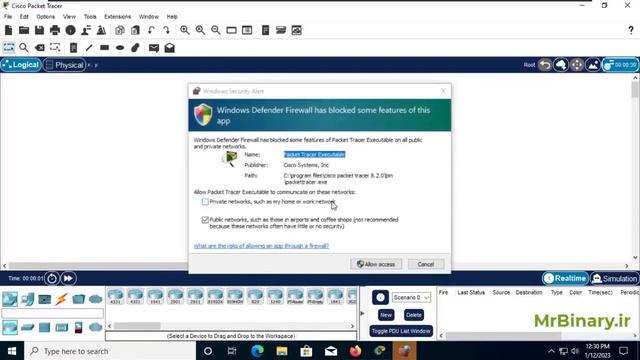Save the network with floppy icon

tap(39, 30)
